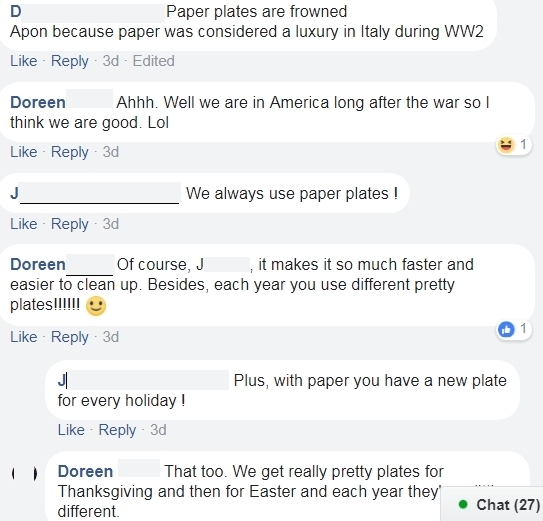Reply to Doreen's 'different pretty plates' comment
The height and width of the screenshot is (521, 543).
[70, 337]
